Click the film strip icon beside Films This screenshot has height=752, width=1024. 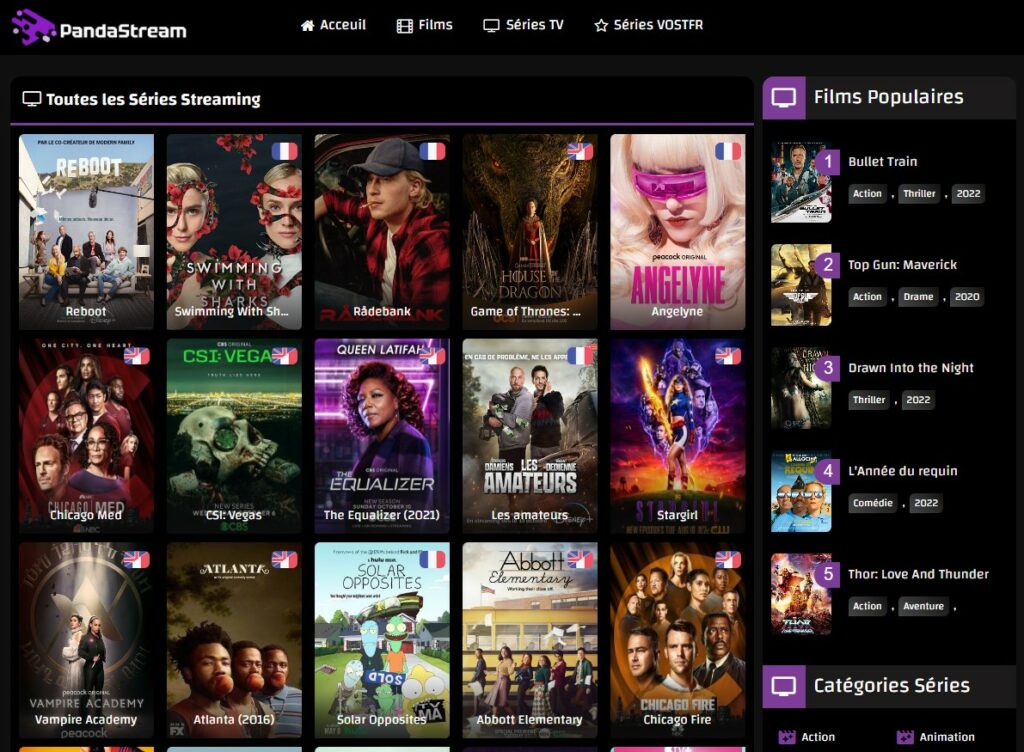[405, 26]
